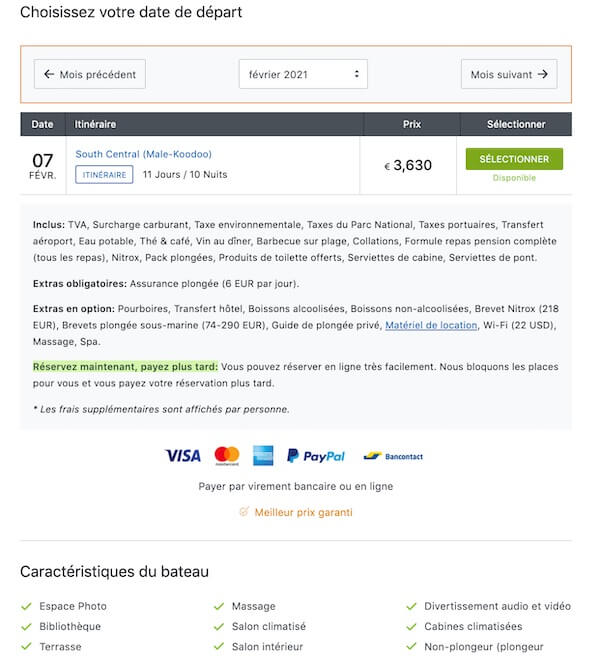600x660 pixels.
Task: Click the Espace Photo checkmark icon
Action: click(x=26, y=606)
